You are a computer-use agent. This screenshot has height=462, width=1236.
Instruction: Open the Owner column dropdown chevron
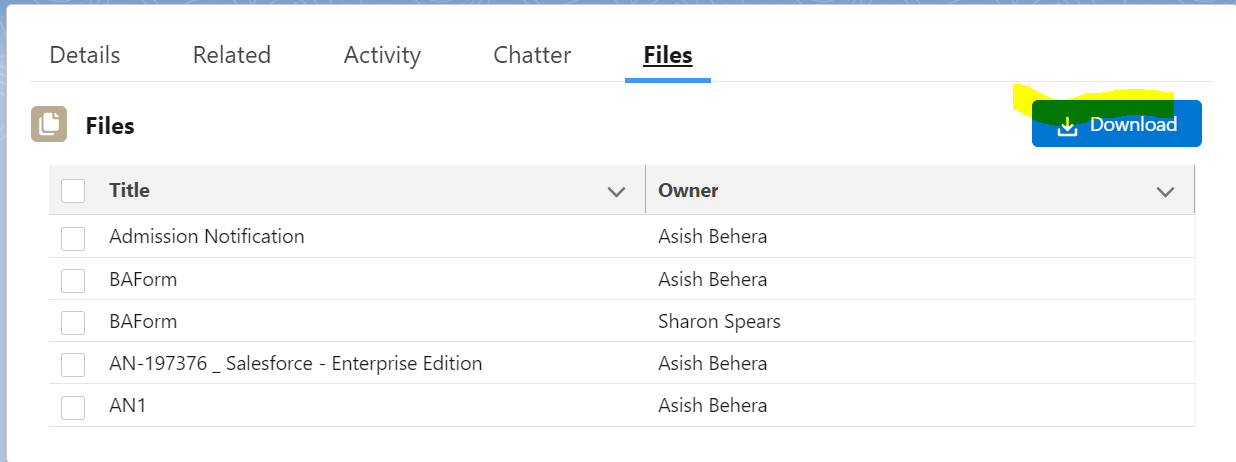(x=1165, y=191)
